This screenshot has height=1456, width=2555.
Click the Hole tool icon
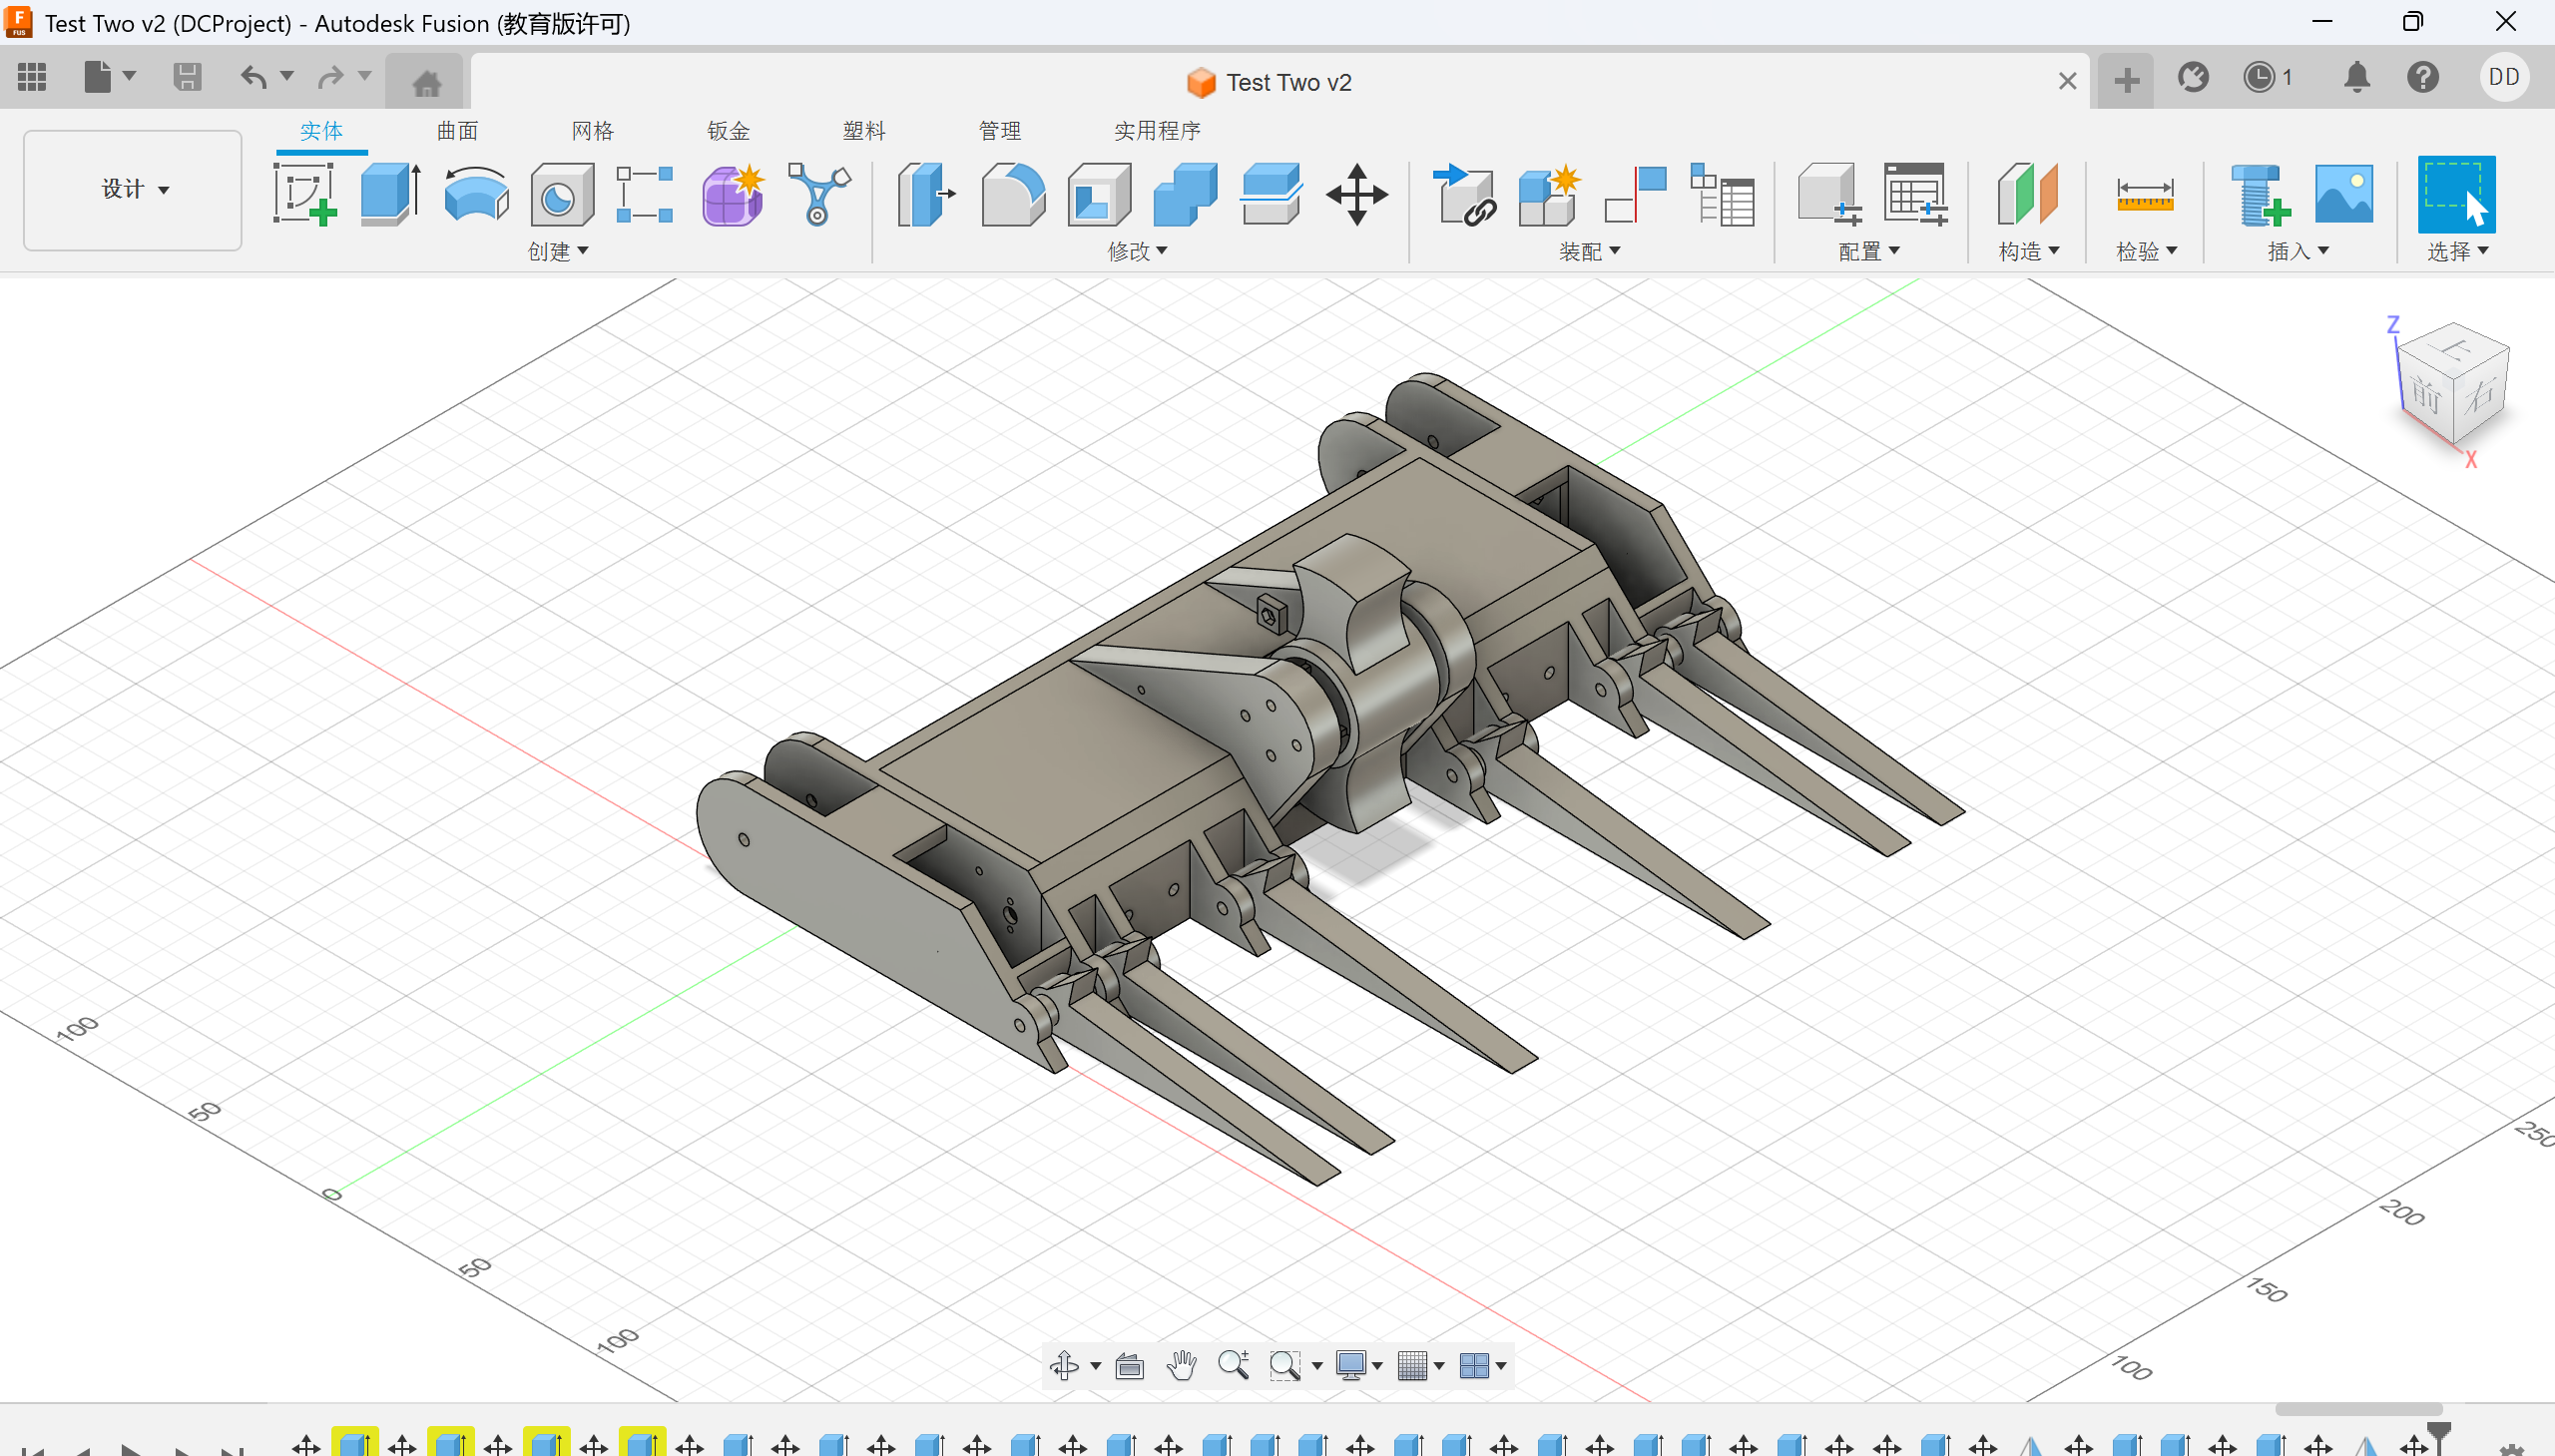tap(561, 194)
